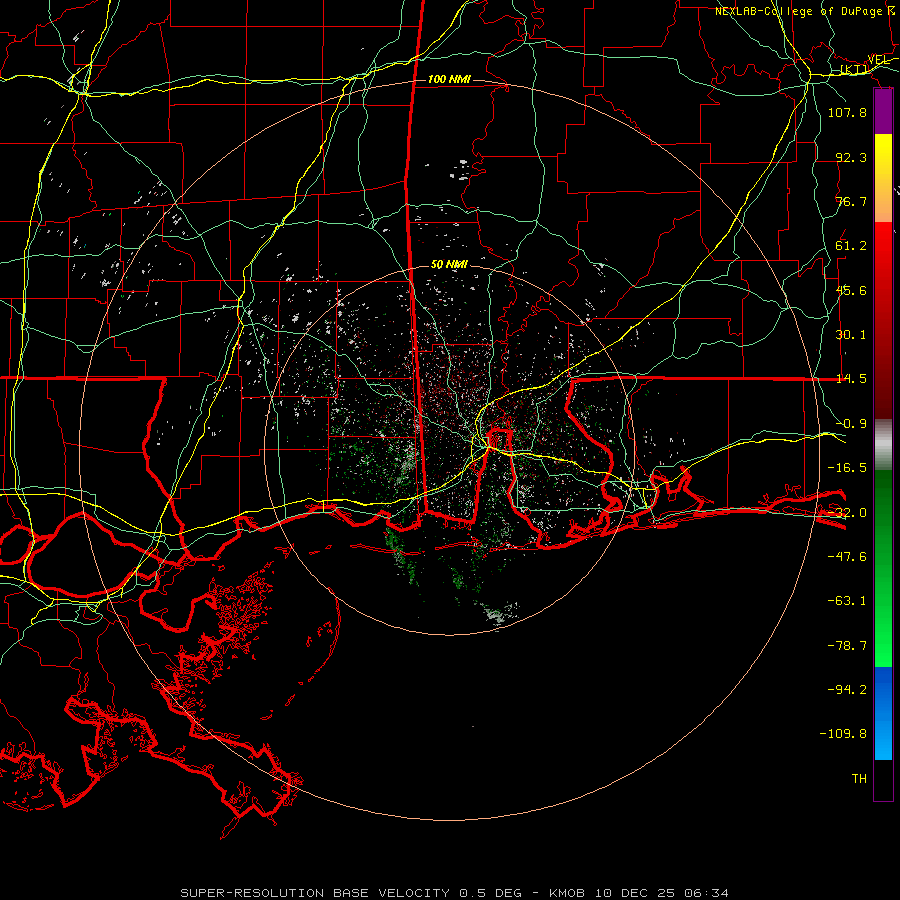Click the VEL label above the color scale
This screenshot has width=900, height=900.
pos(878,60)
